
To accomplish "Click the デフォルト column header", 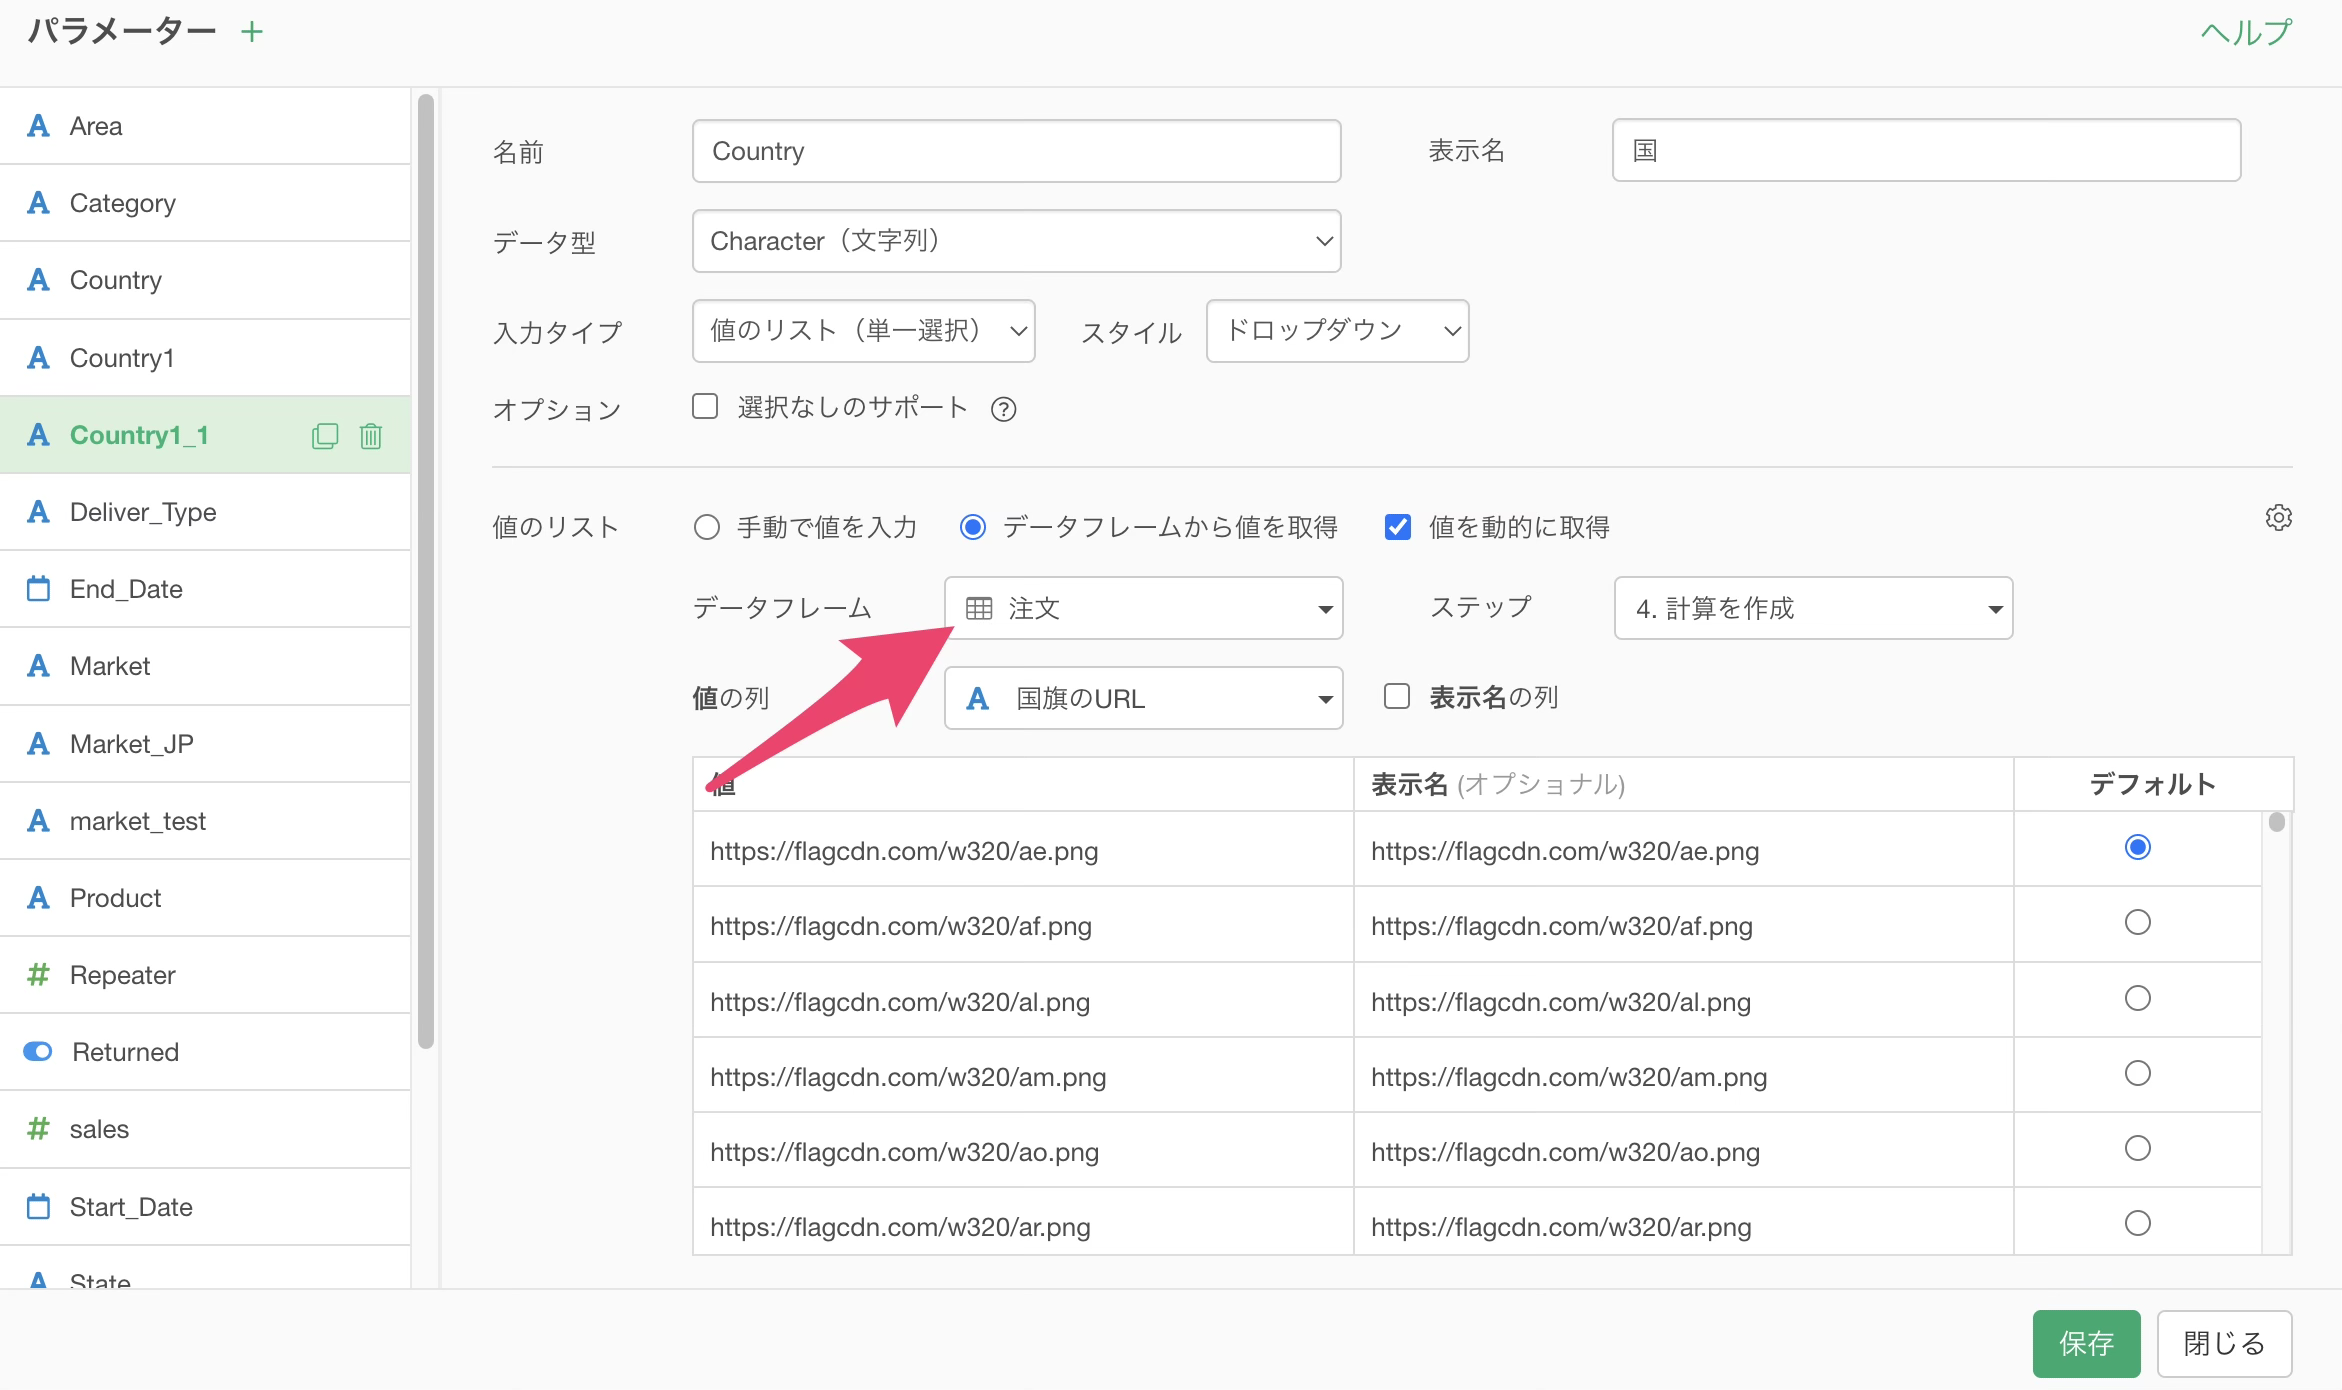I will pyautogui.click(x=2152, y=784).
